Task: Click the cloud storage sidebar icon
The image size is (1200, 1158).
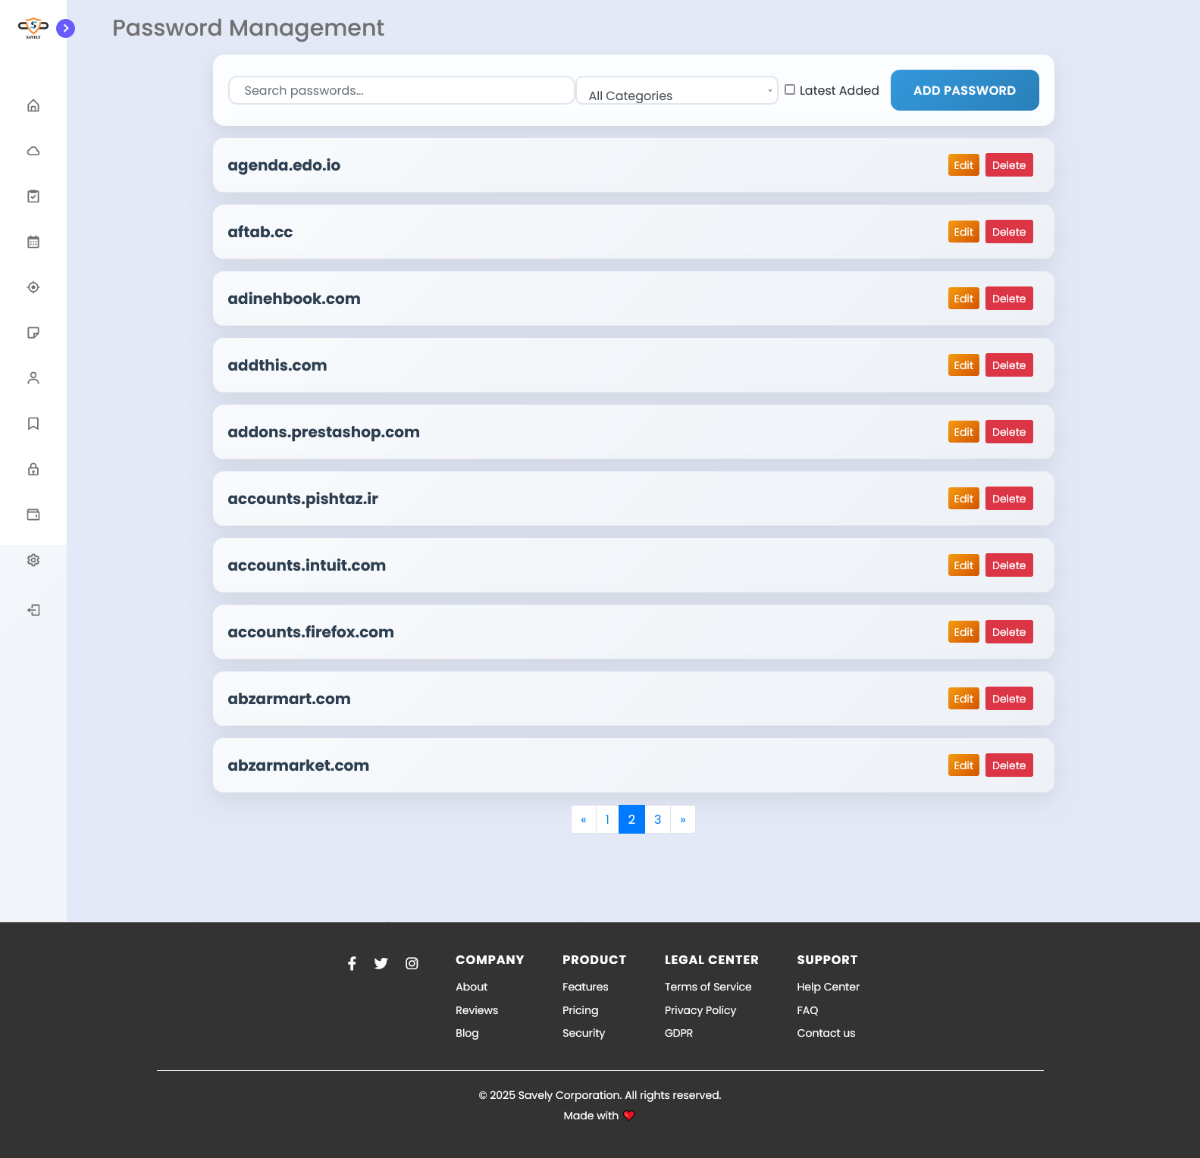Action: pos(33,151)
